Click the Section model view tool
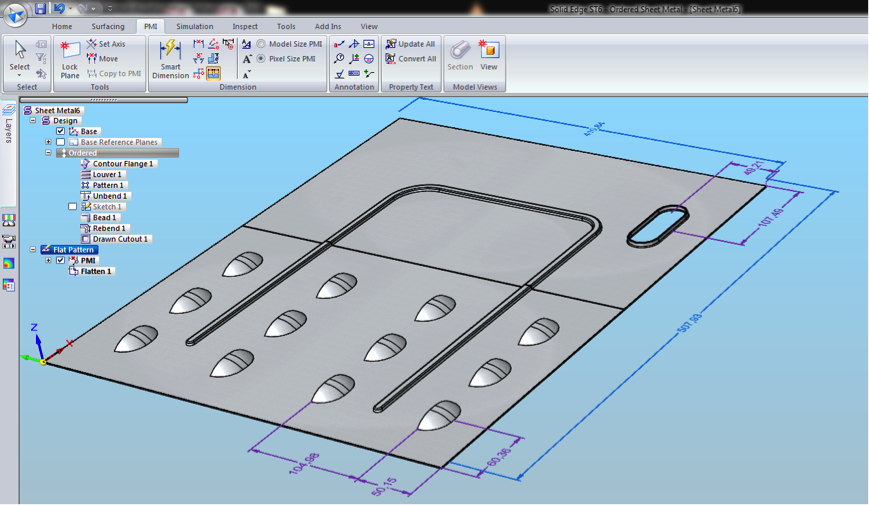 click(x=460, y=55)
